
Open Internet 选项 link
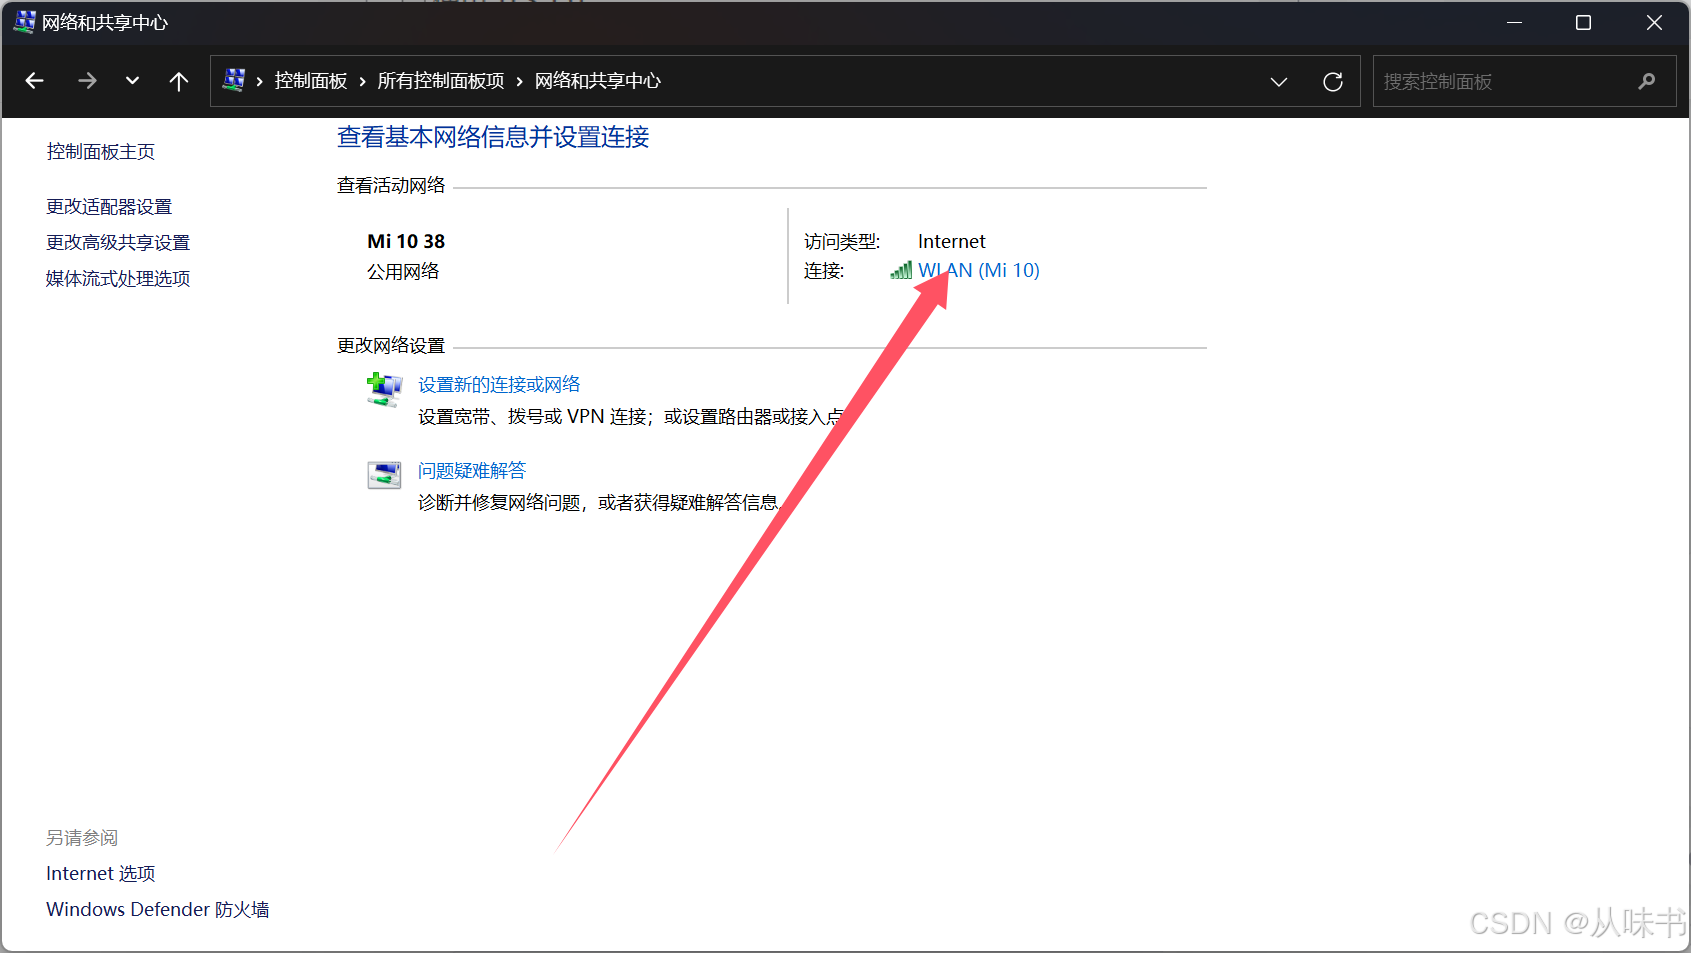[x=101, y=874]
